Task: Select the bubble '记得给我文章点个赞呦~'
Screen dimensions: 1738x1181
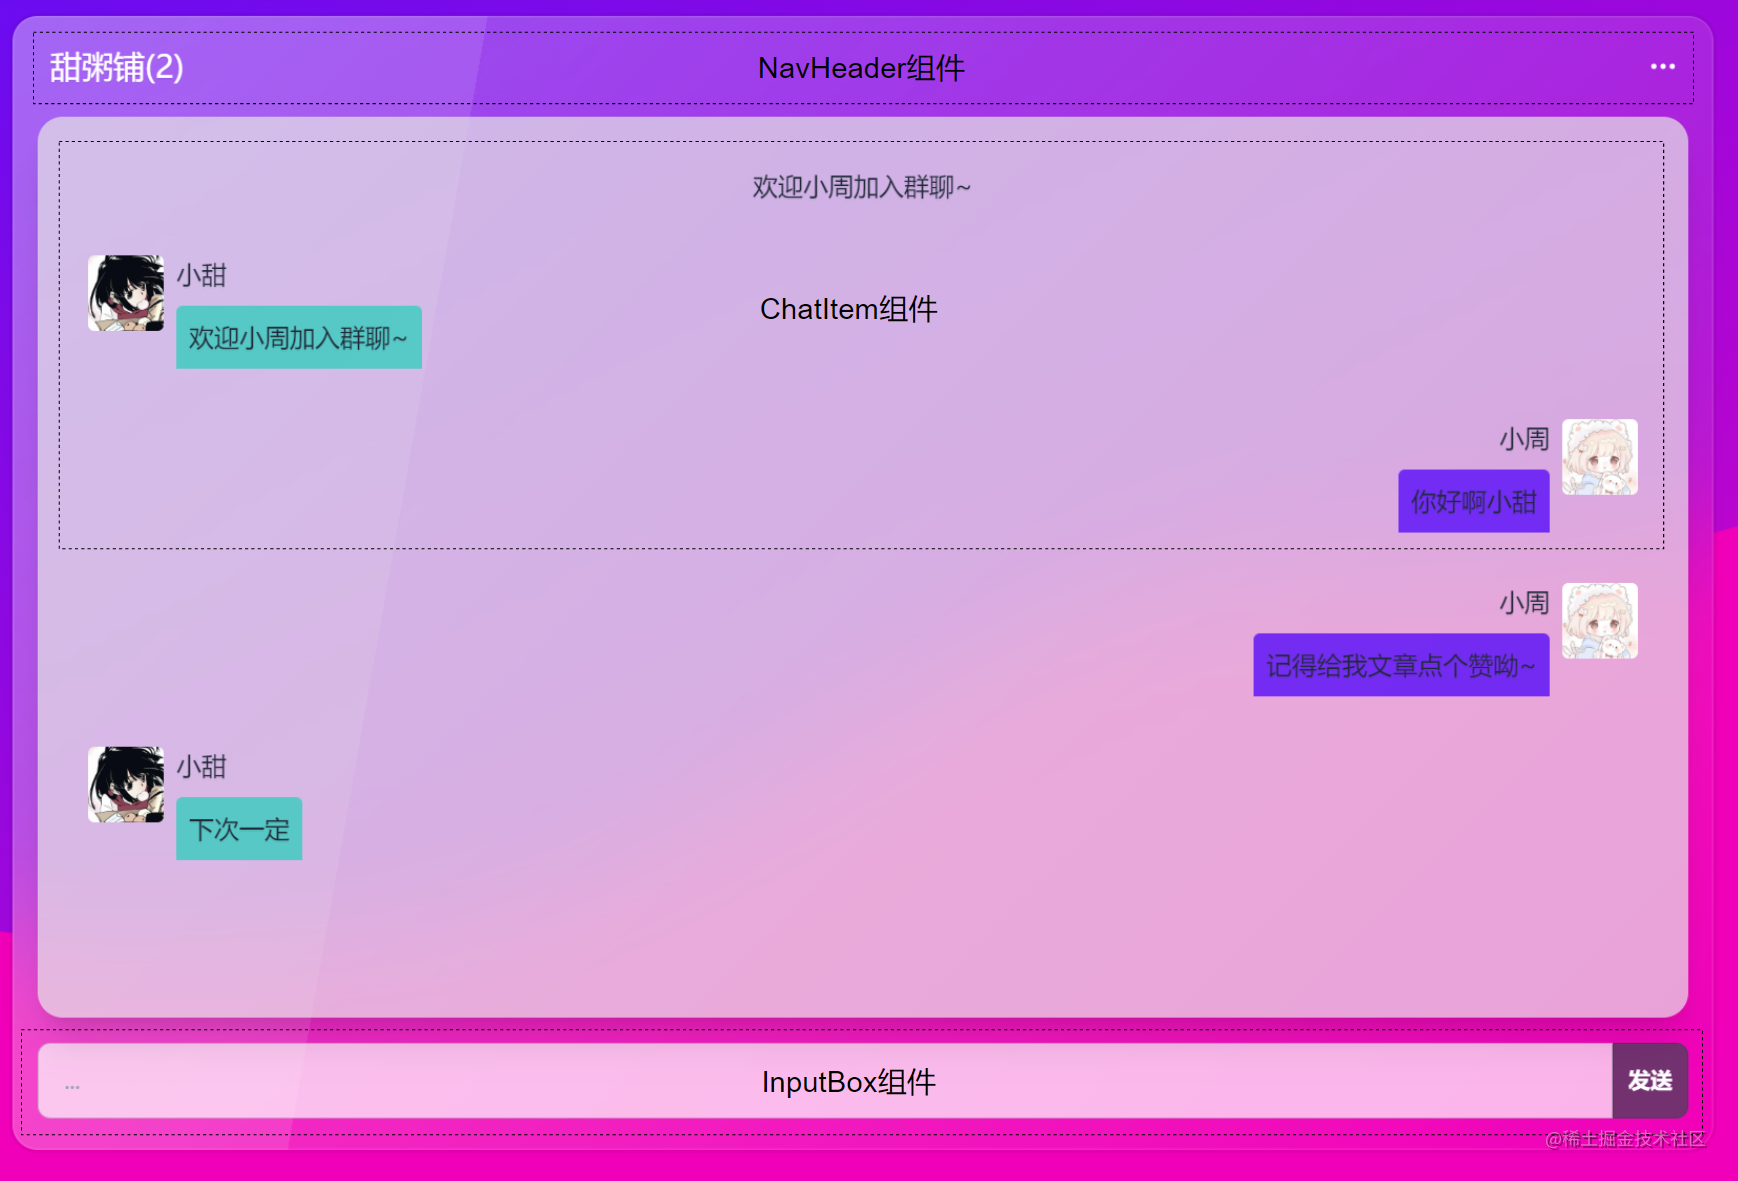Action: click(1400, 663)
